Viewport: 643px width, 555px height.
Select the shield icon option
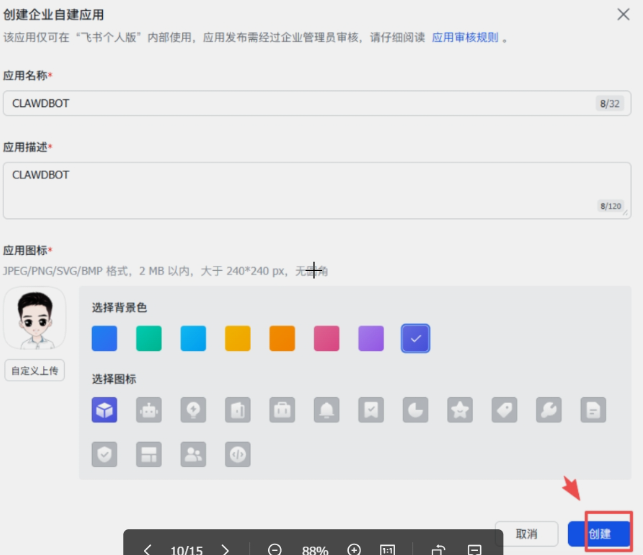104,454
